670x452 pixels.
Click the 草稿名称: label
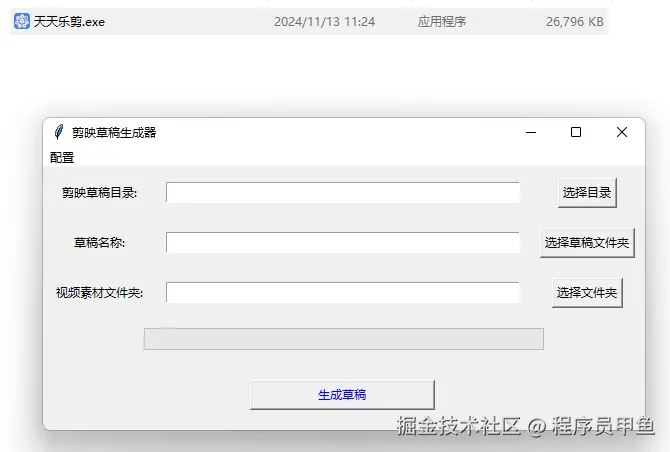coord(99,243)
